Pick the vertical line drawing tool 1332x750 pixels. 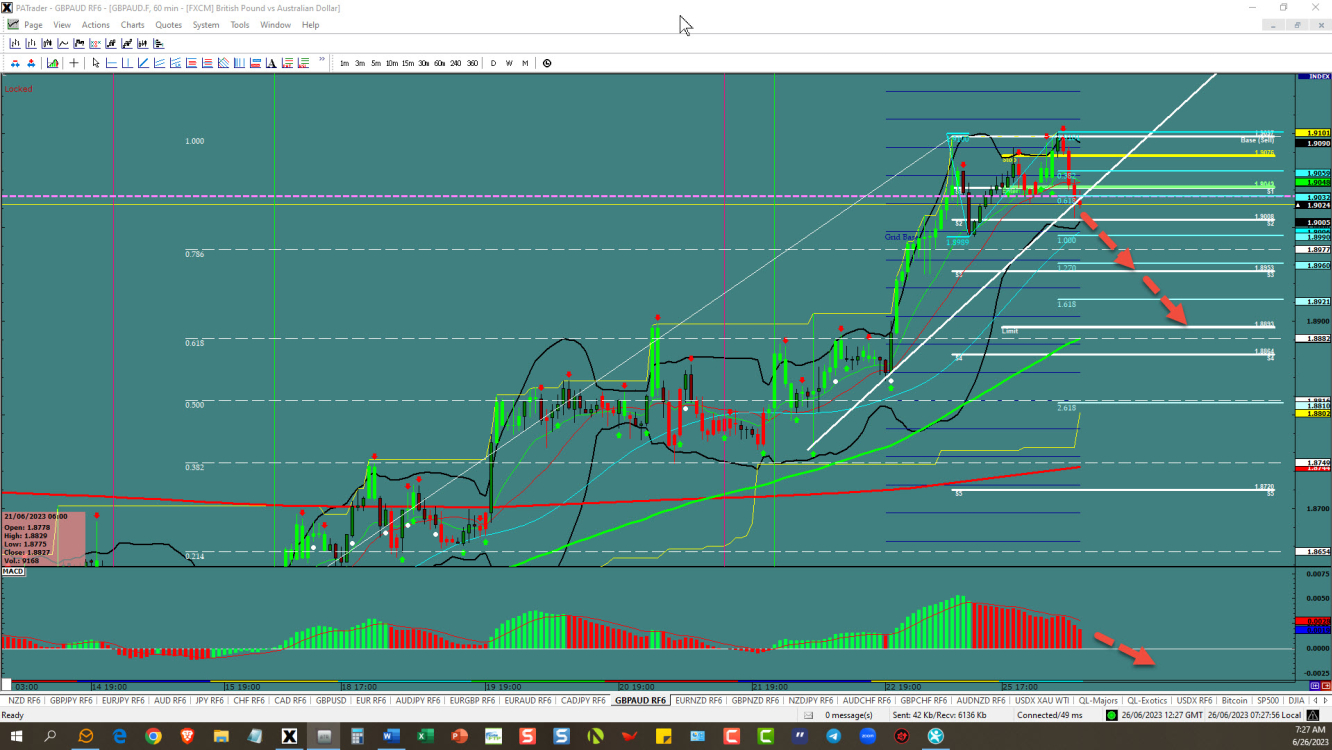[x=127, y=63]
